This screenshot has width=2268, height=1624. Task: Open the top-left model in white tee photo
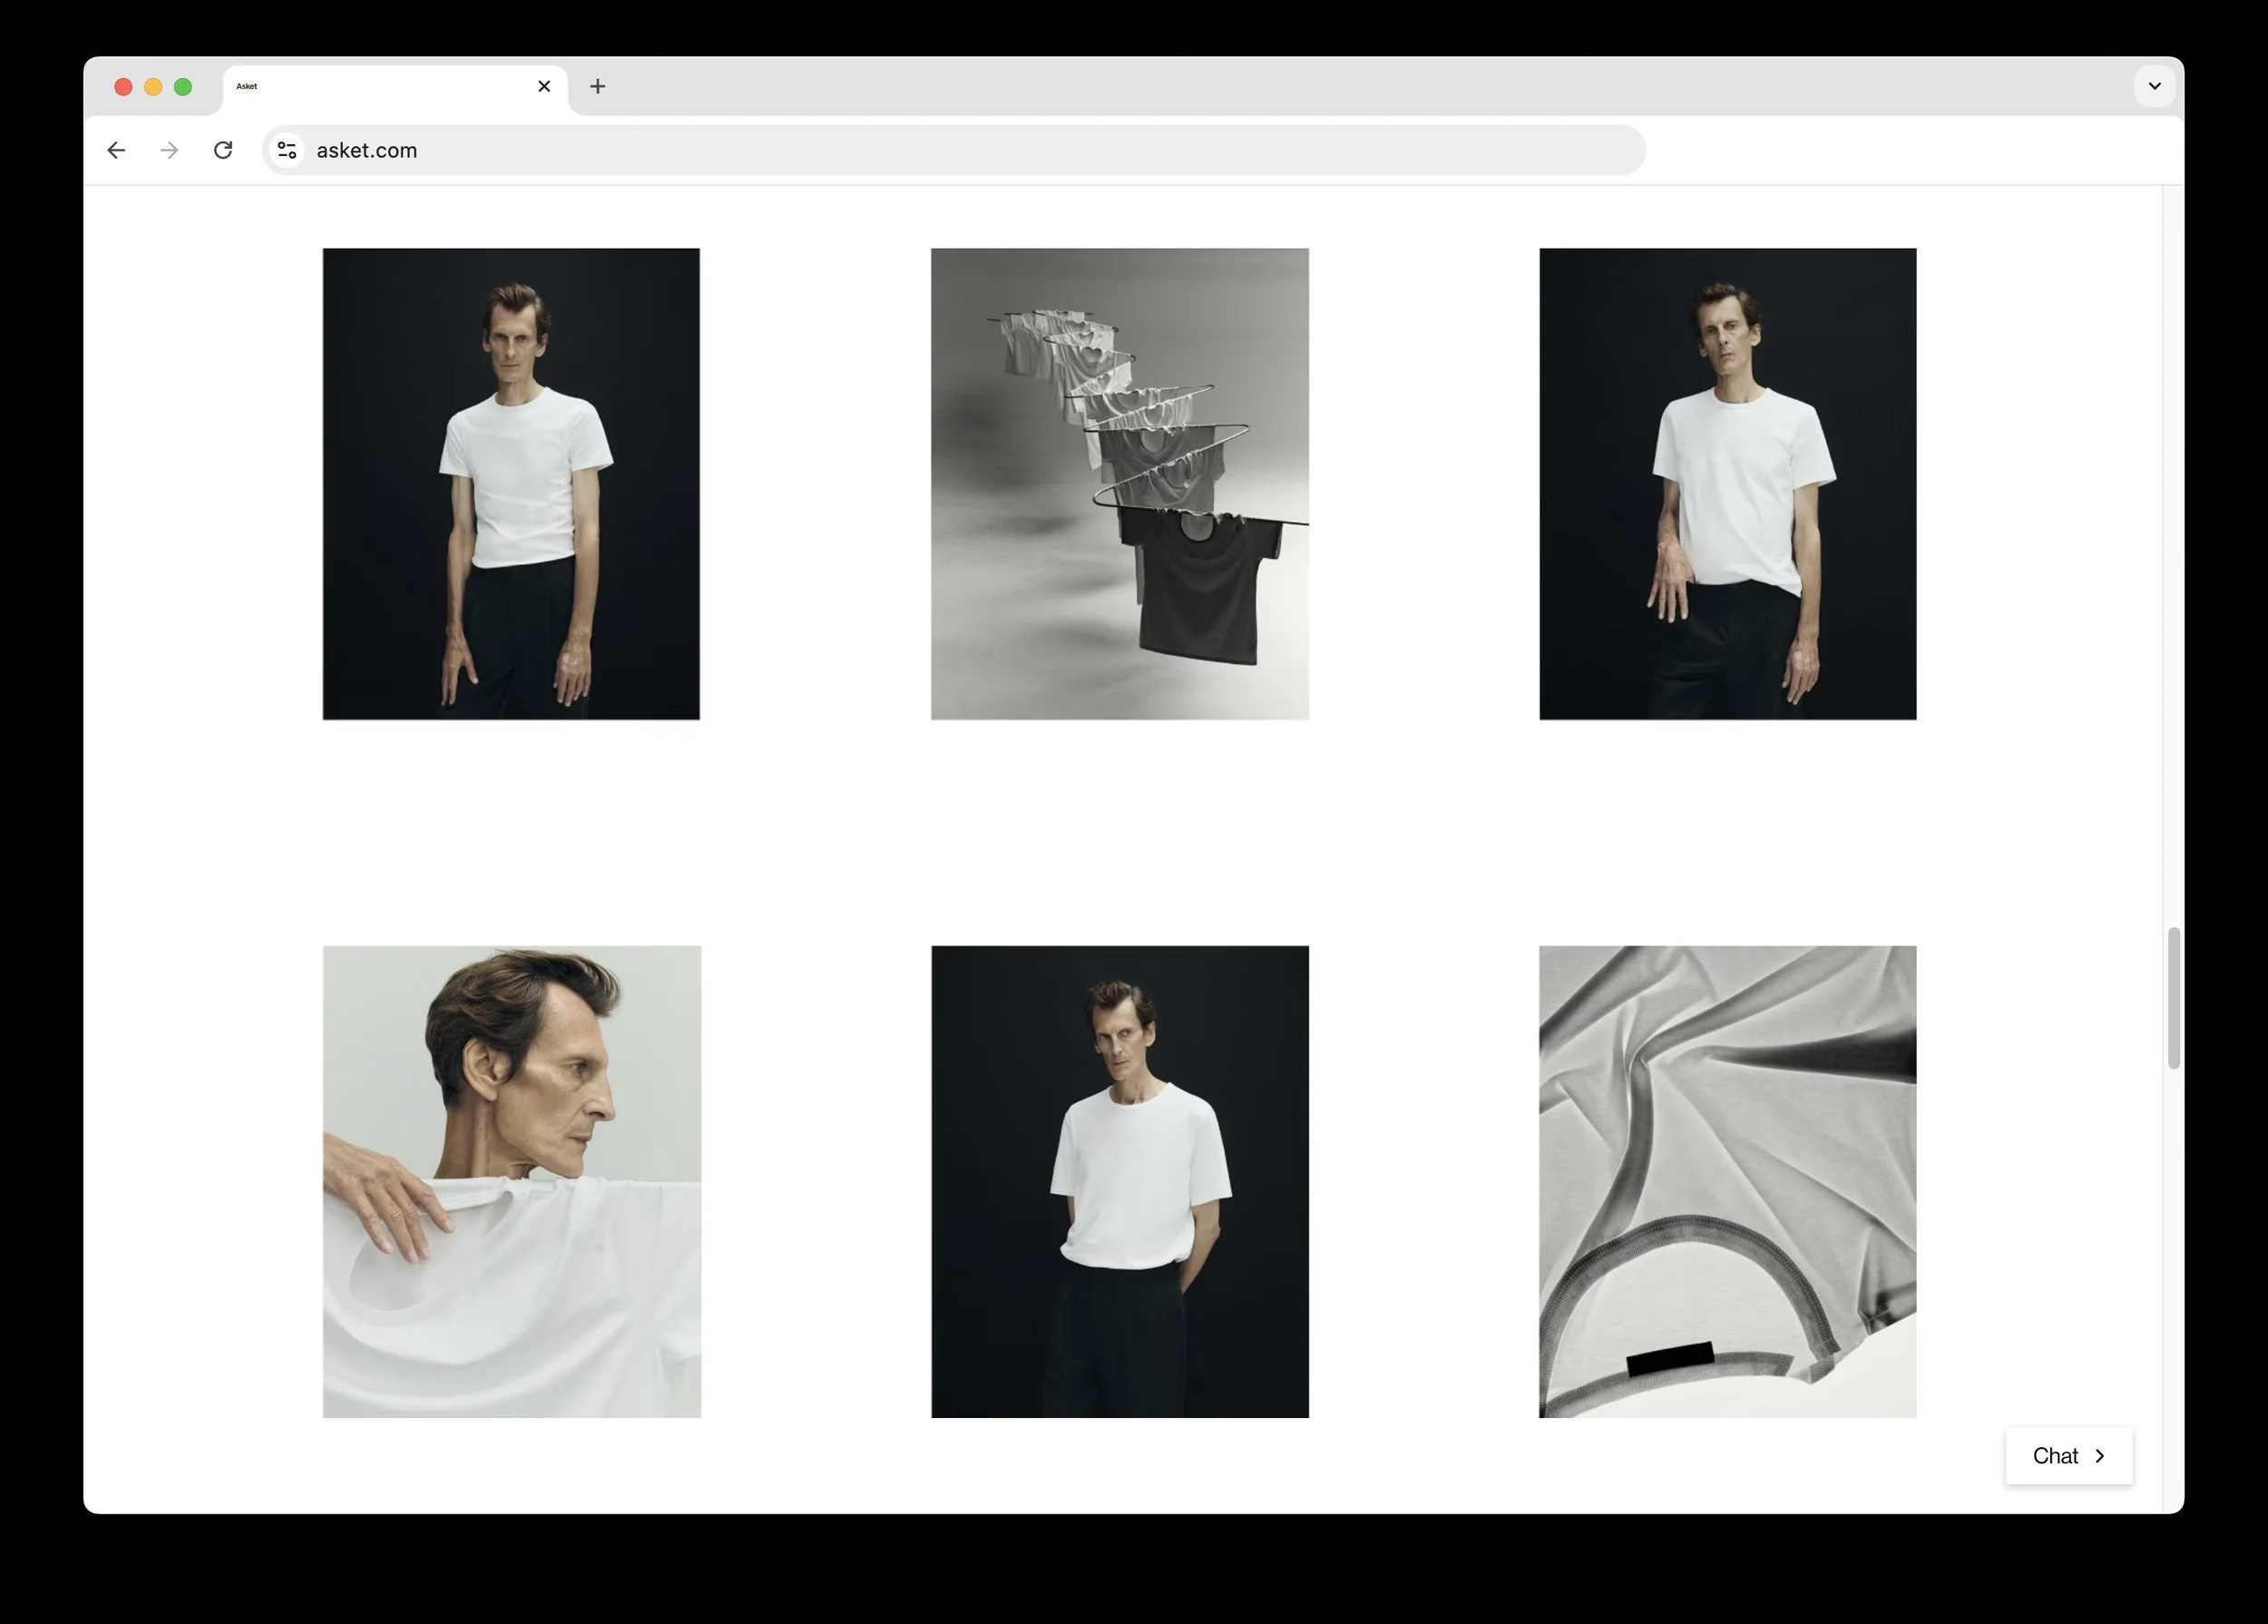point(511,484)
